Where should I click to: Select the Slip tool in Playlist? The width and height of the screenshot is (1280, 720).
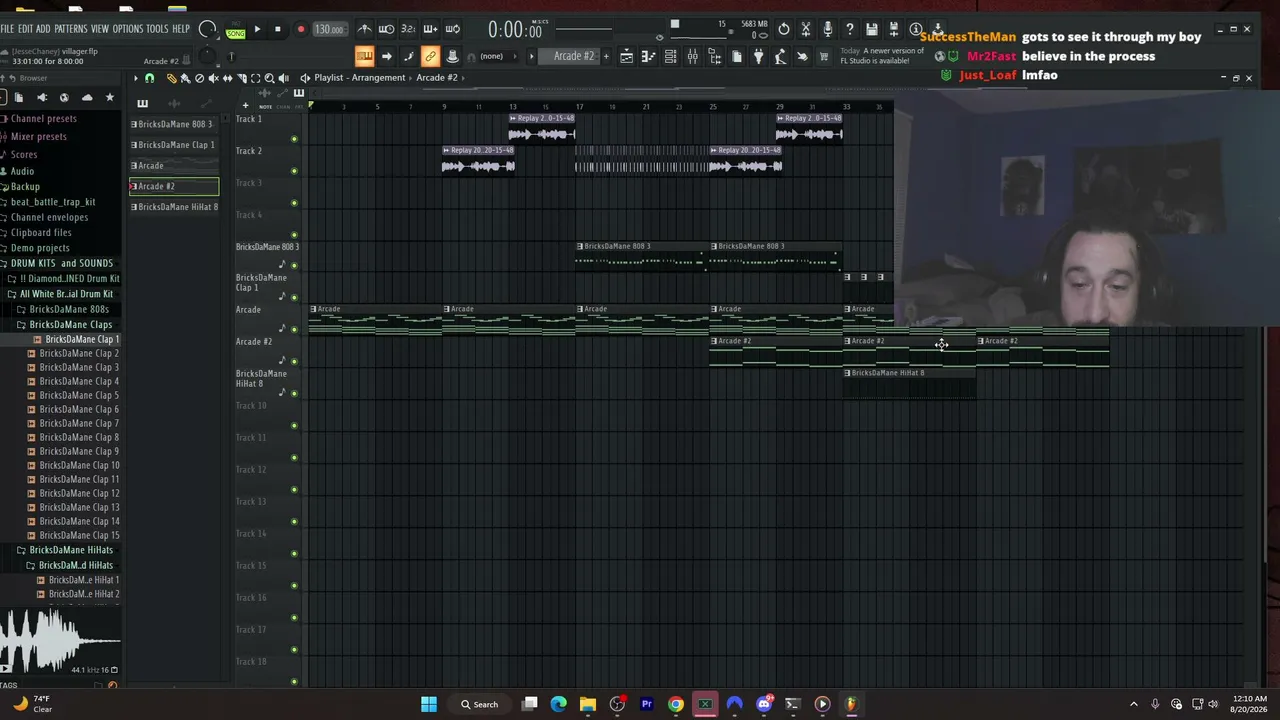click(227, 78)
